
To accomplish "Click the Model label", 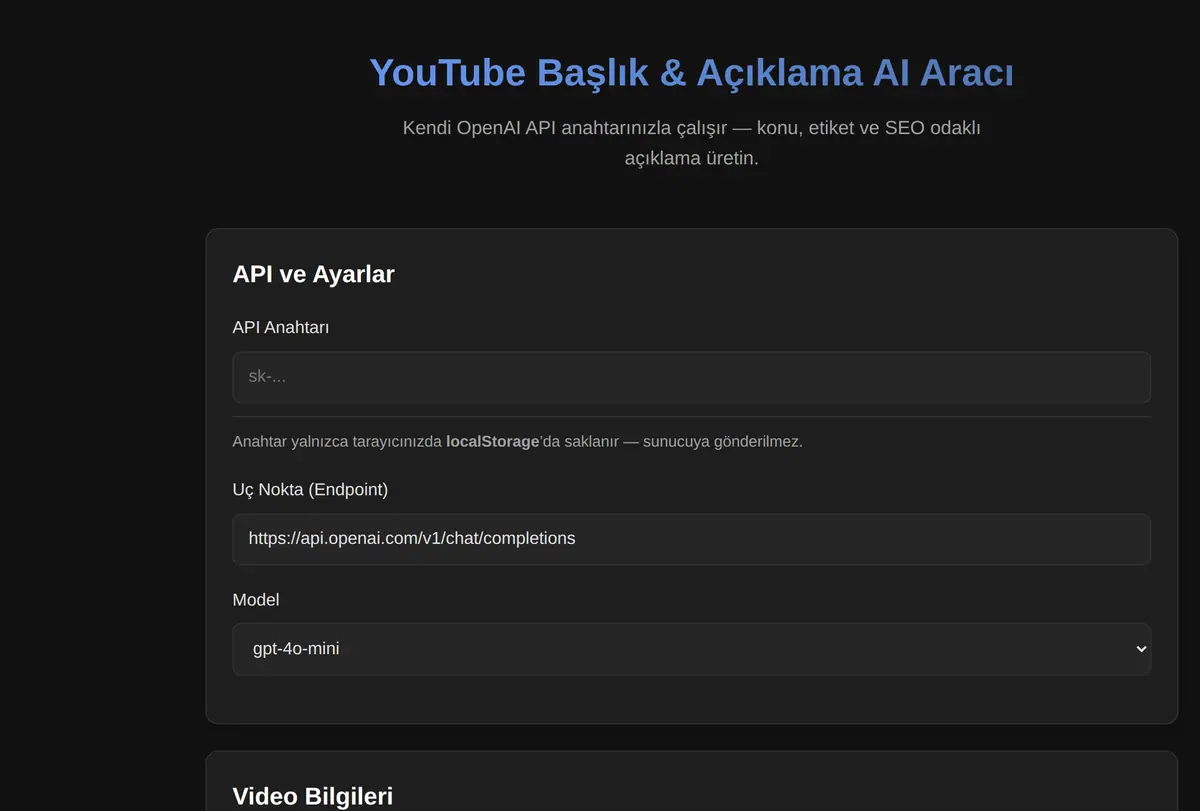I will [x=256, y=600].
